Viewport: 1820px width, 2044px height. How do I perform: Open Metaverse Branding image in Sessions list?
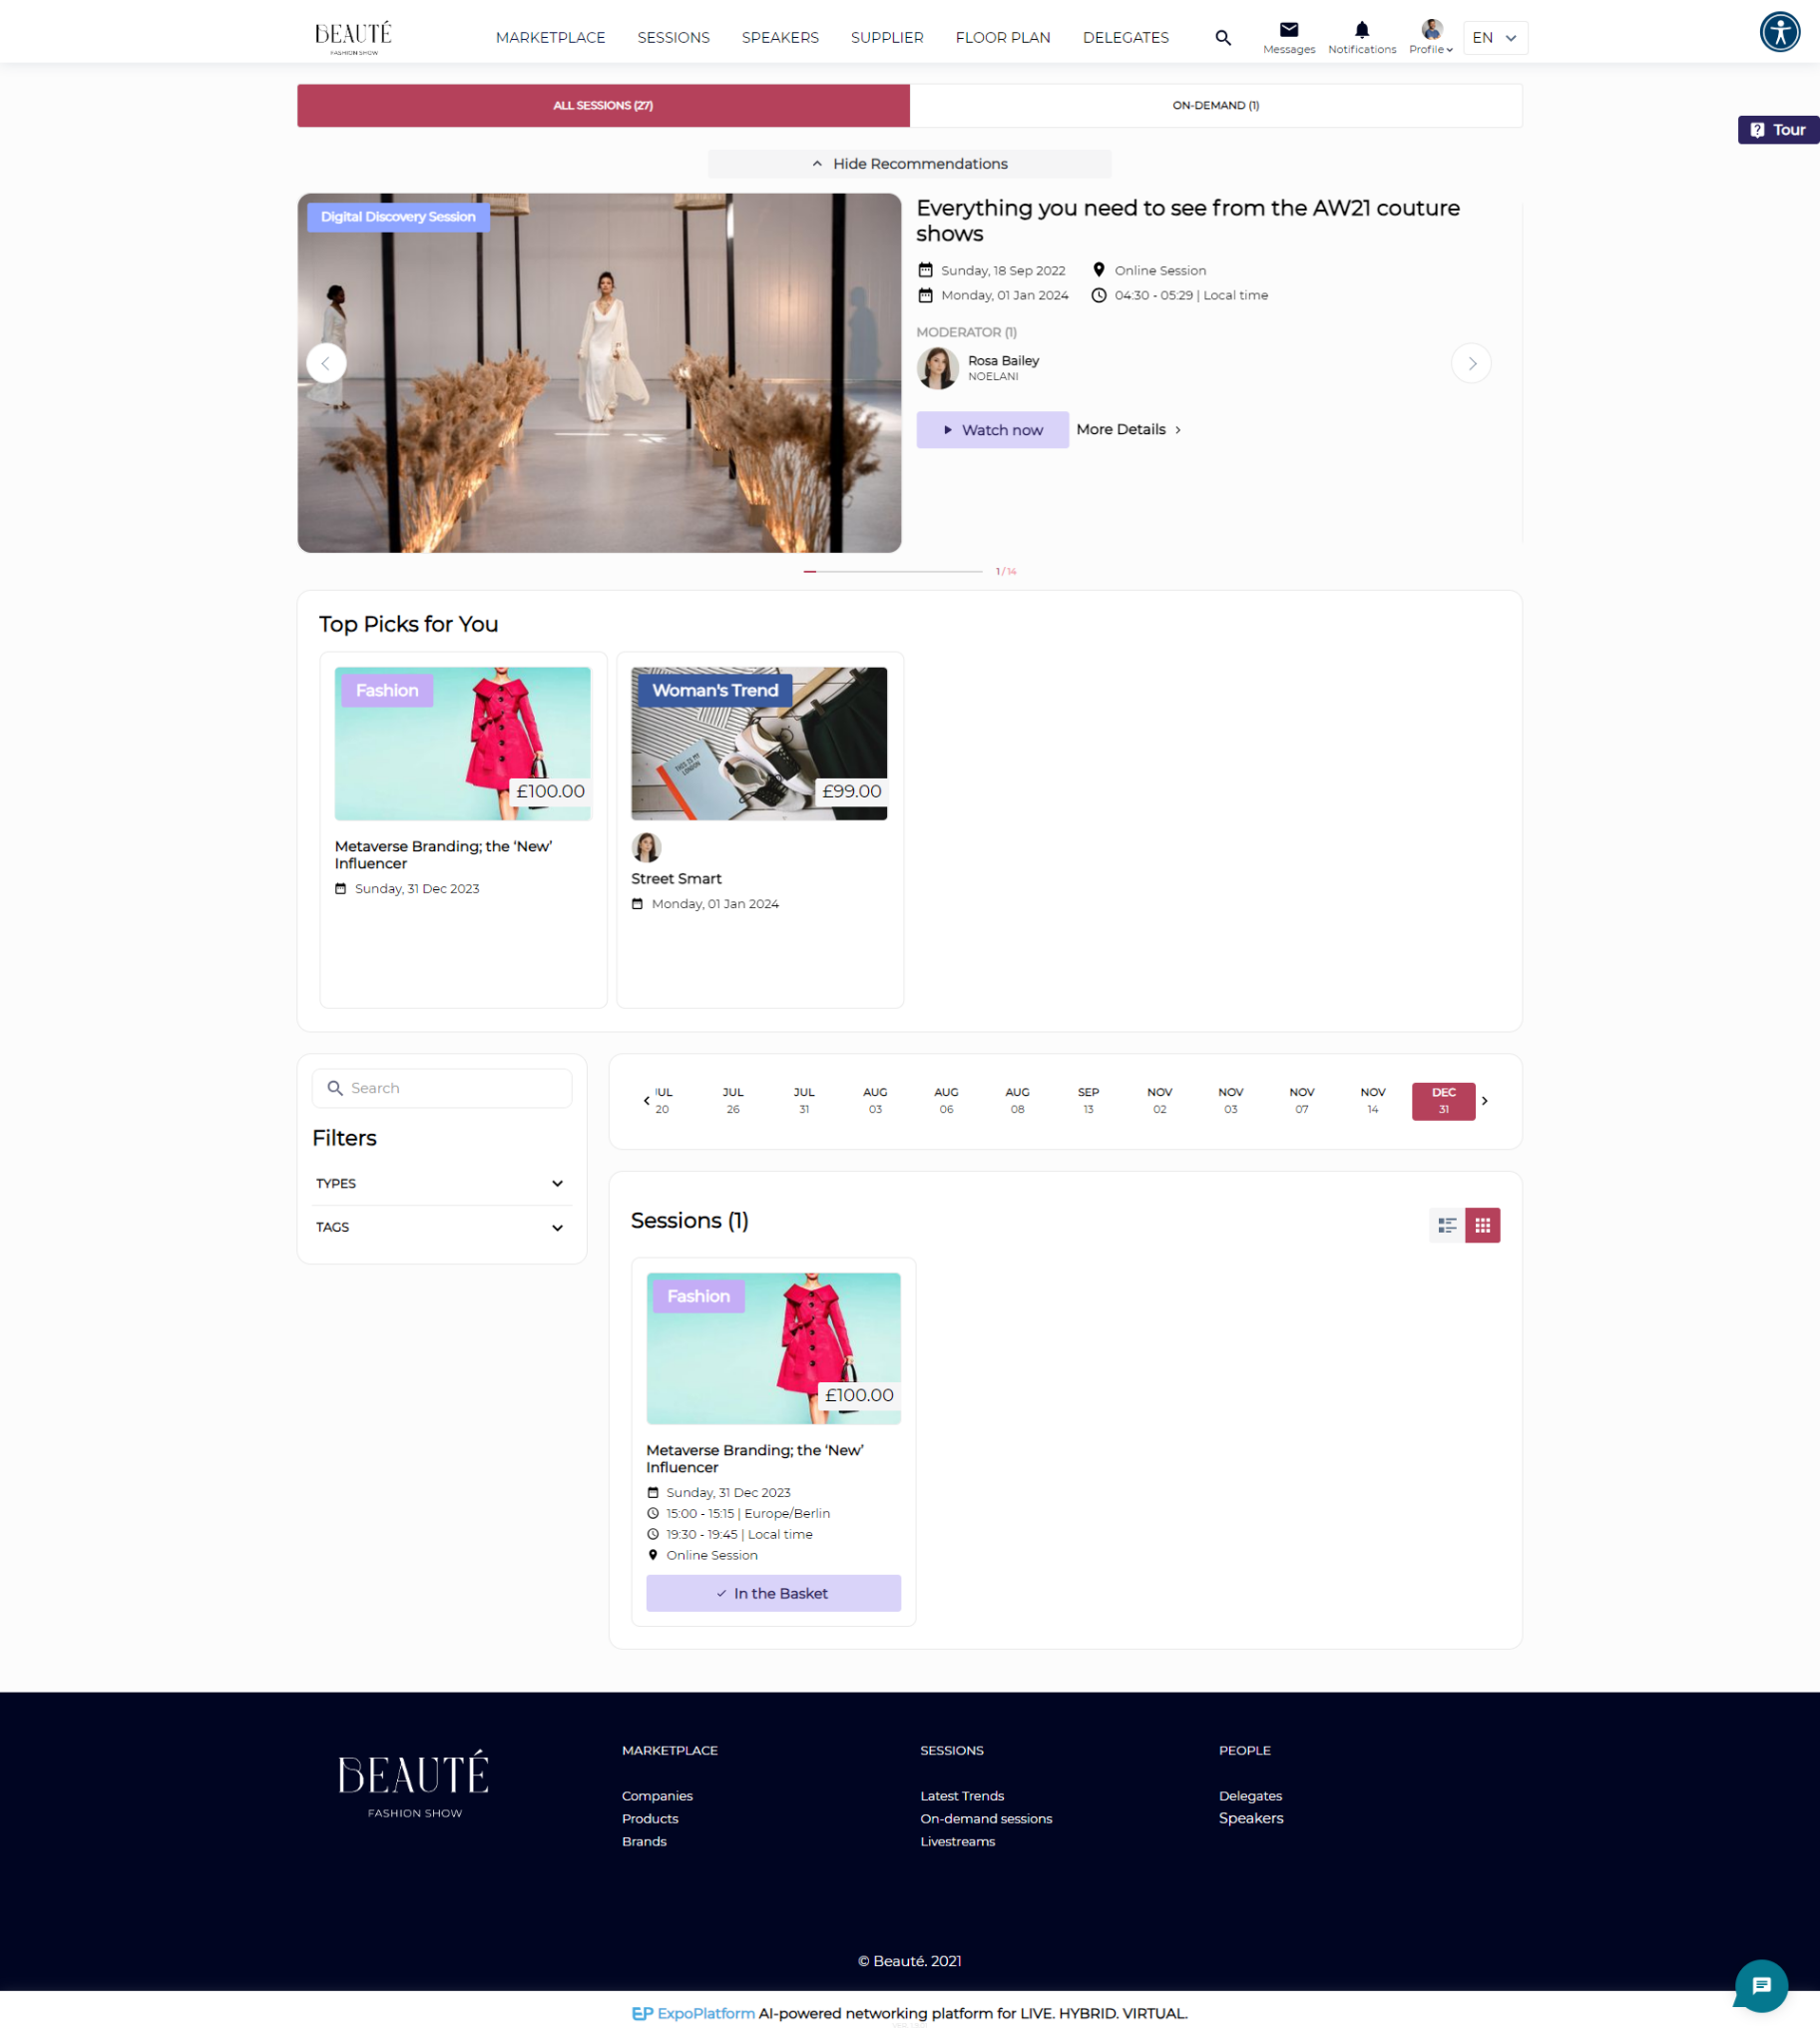[x=773, y=1348]
